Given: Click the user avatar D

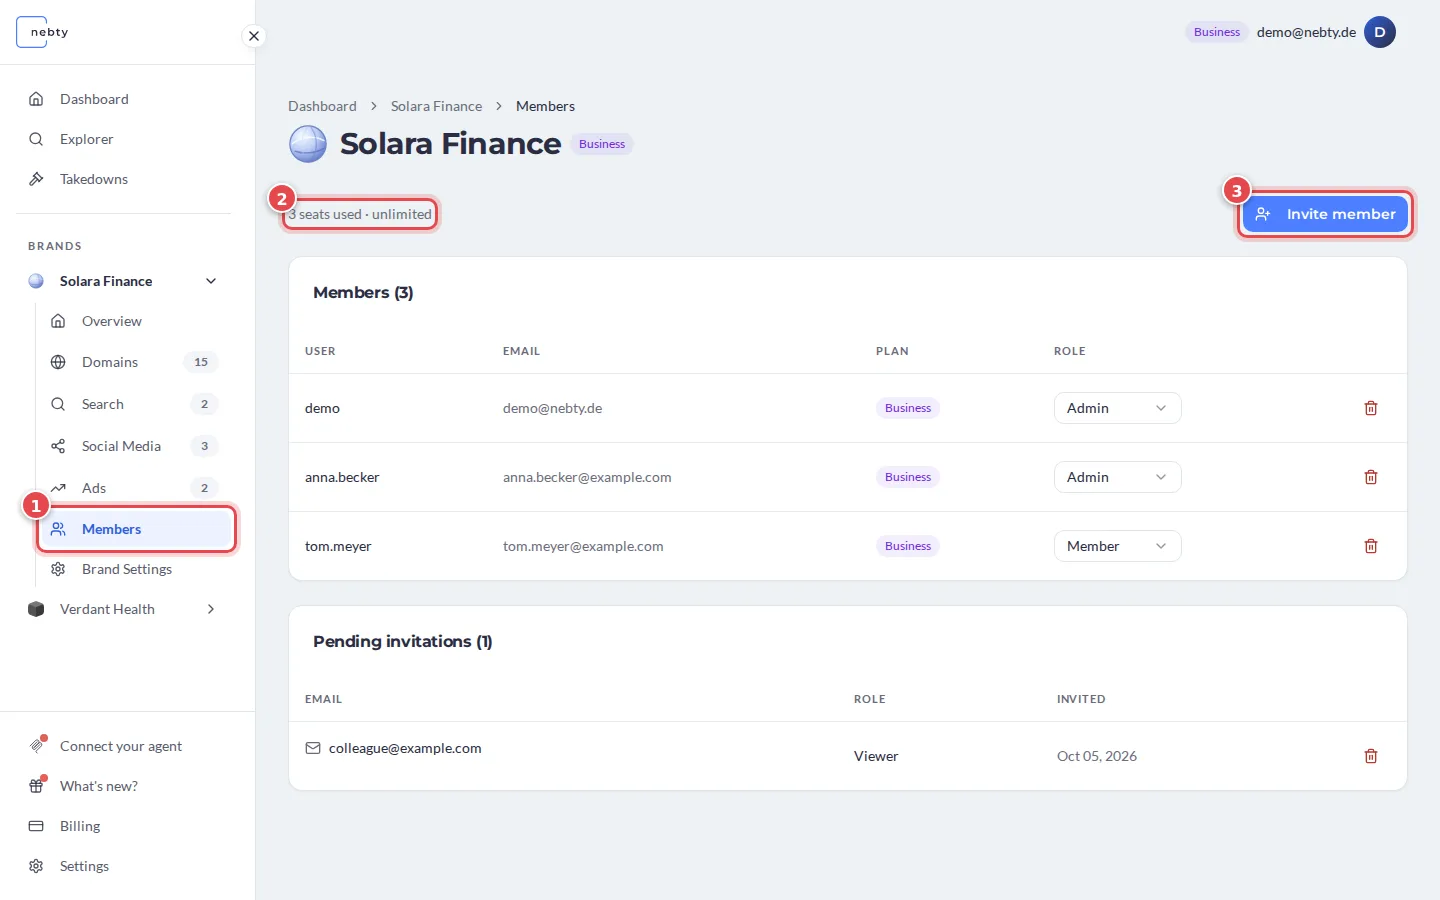Looking at the screenshot, I should coord(1380,32).
